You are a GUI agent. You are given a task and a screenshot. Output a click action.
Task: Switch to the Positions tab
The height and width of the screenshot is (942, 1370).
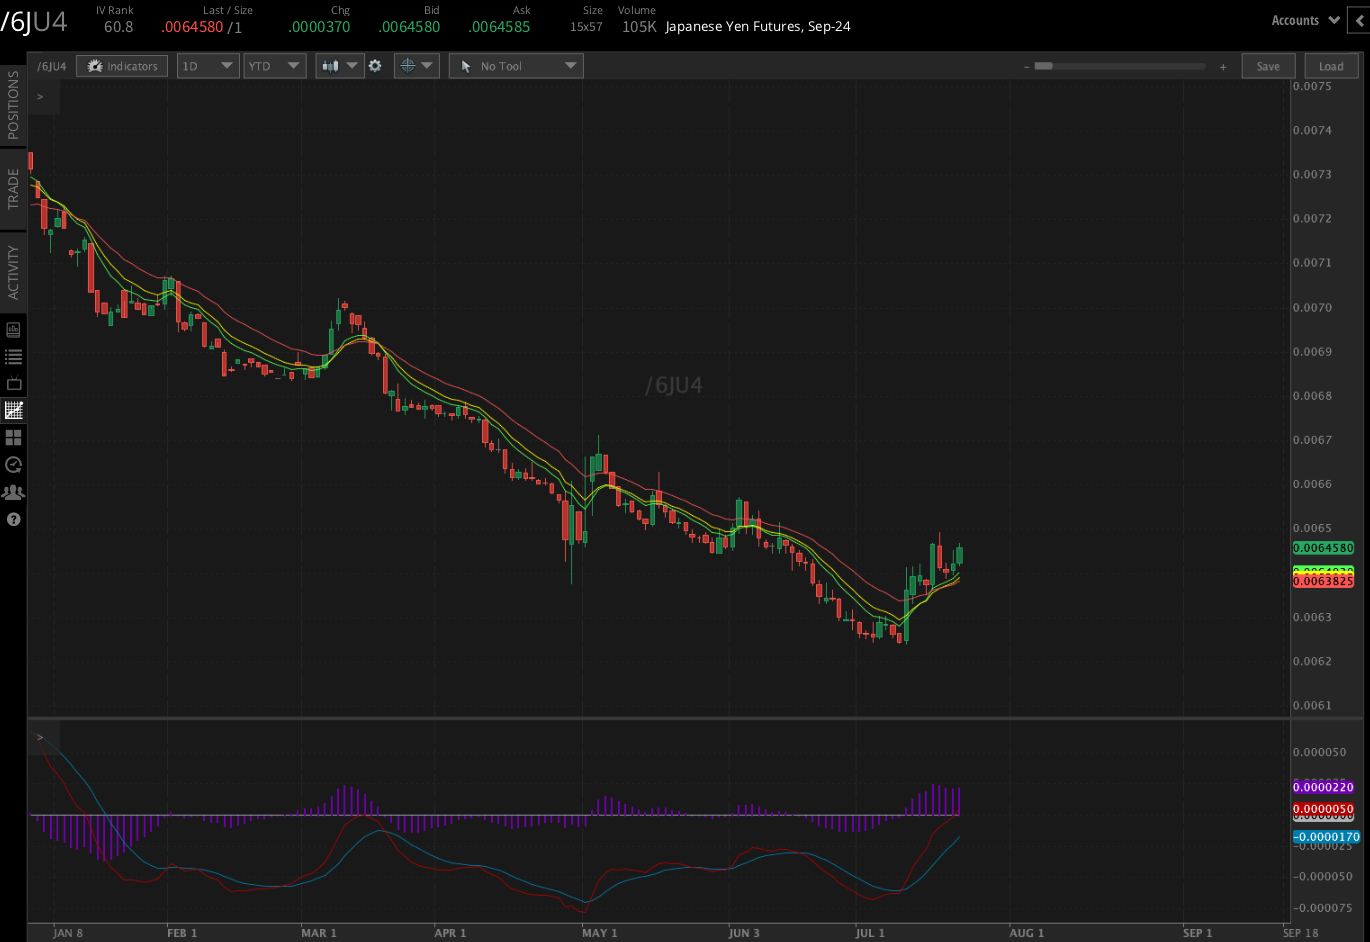[13, 105]
